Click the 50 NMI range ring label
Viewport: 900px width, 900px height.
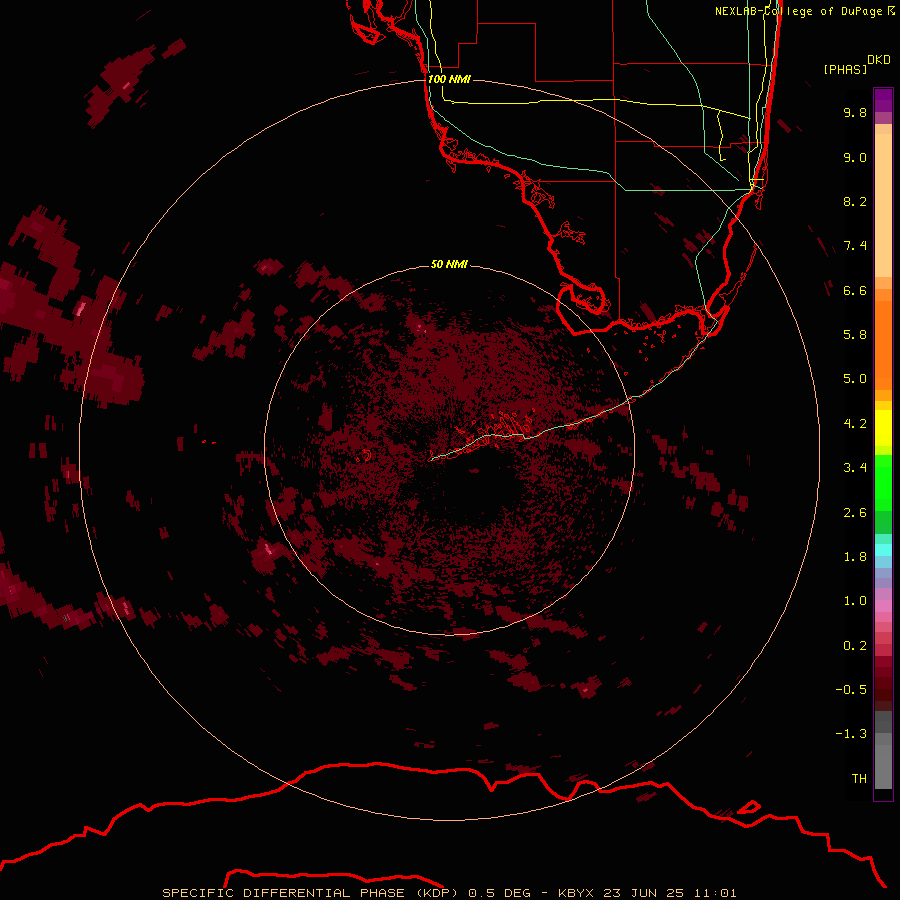(449, 264)
